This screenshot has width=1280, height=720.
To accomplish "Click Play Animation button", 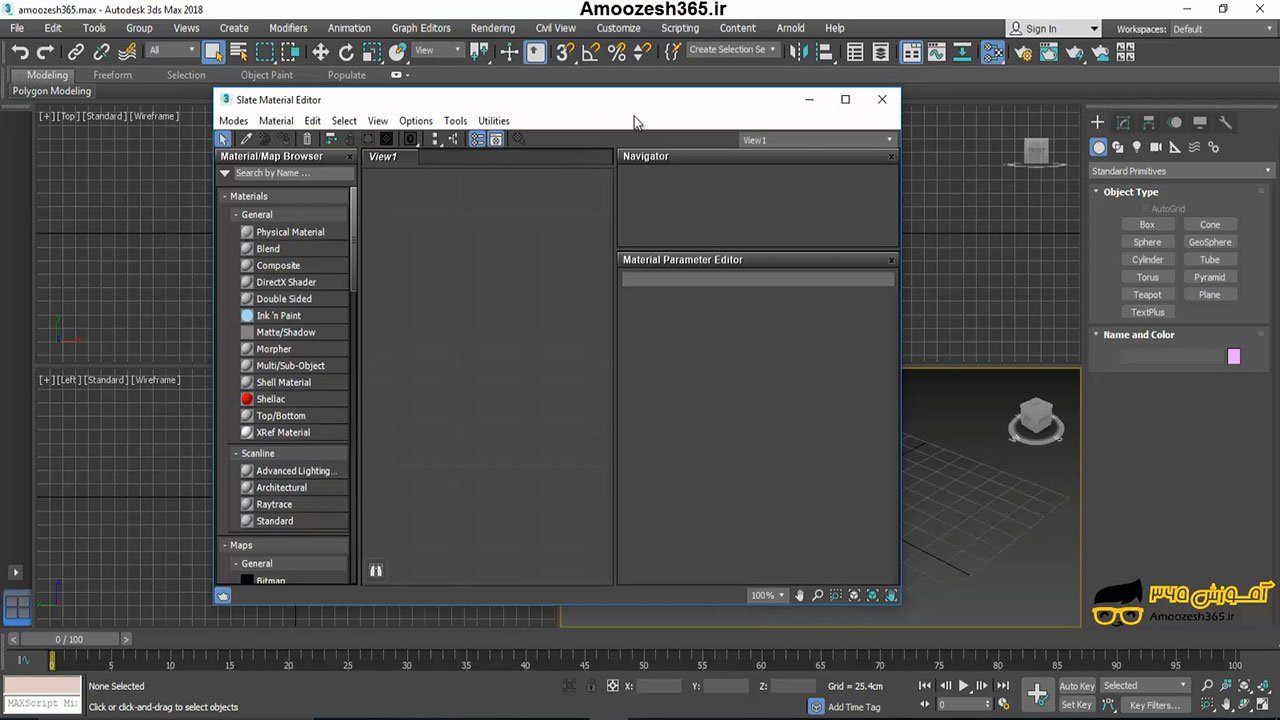I will click(x=963, y=686).
